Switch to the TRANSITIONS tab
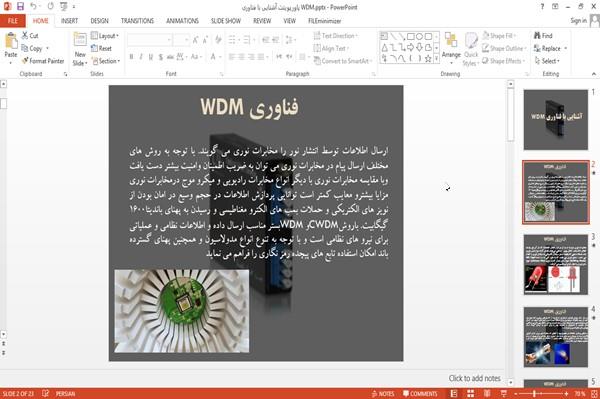 click(137, 21)
